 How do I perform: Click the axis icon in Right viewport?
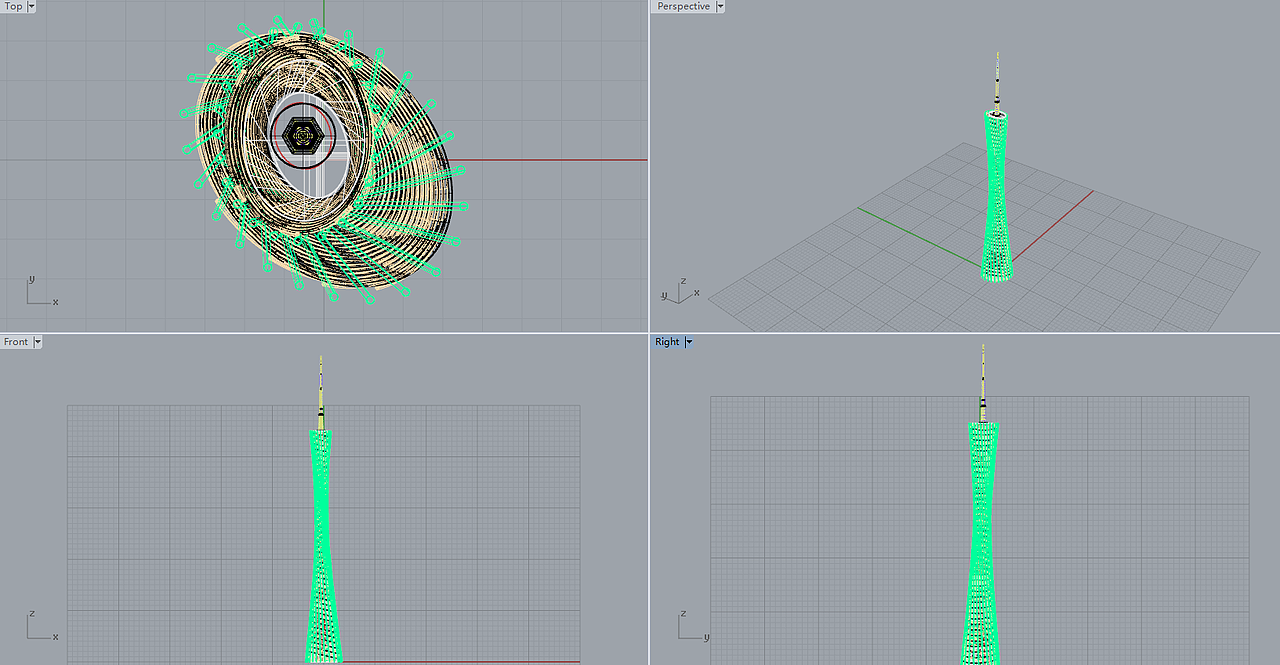point(692,625)
